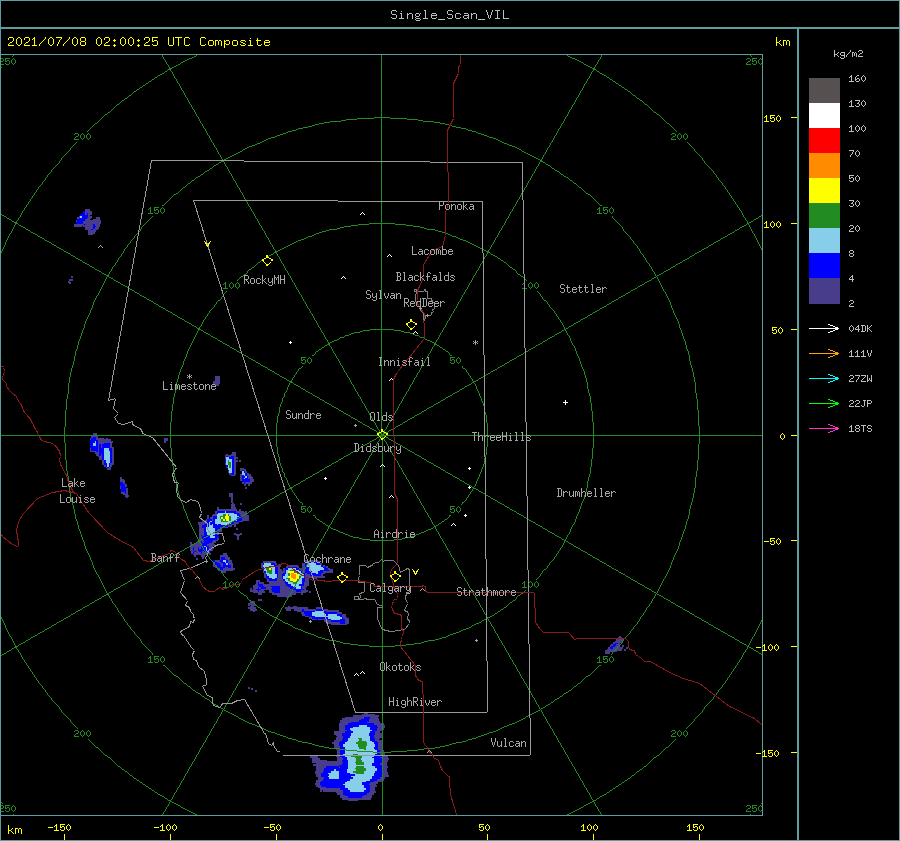Click the ThreeHills label
This screenshot has width=900, height=841.
(501, 437)
